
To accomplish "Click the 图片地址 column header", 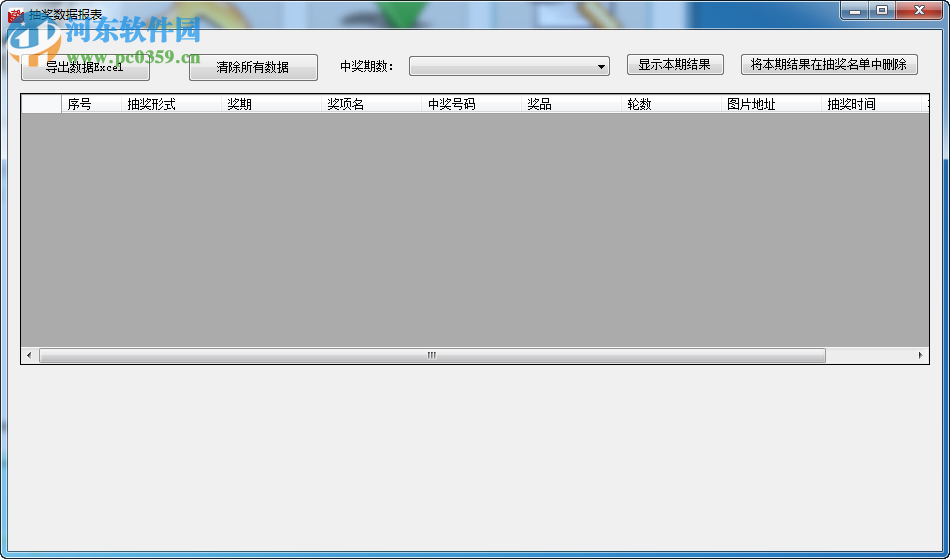I will pyautogui.click(x=771, y=104).
